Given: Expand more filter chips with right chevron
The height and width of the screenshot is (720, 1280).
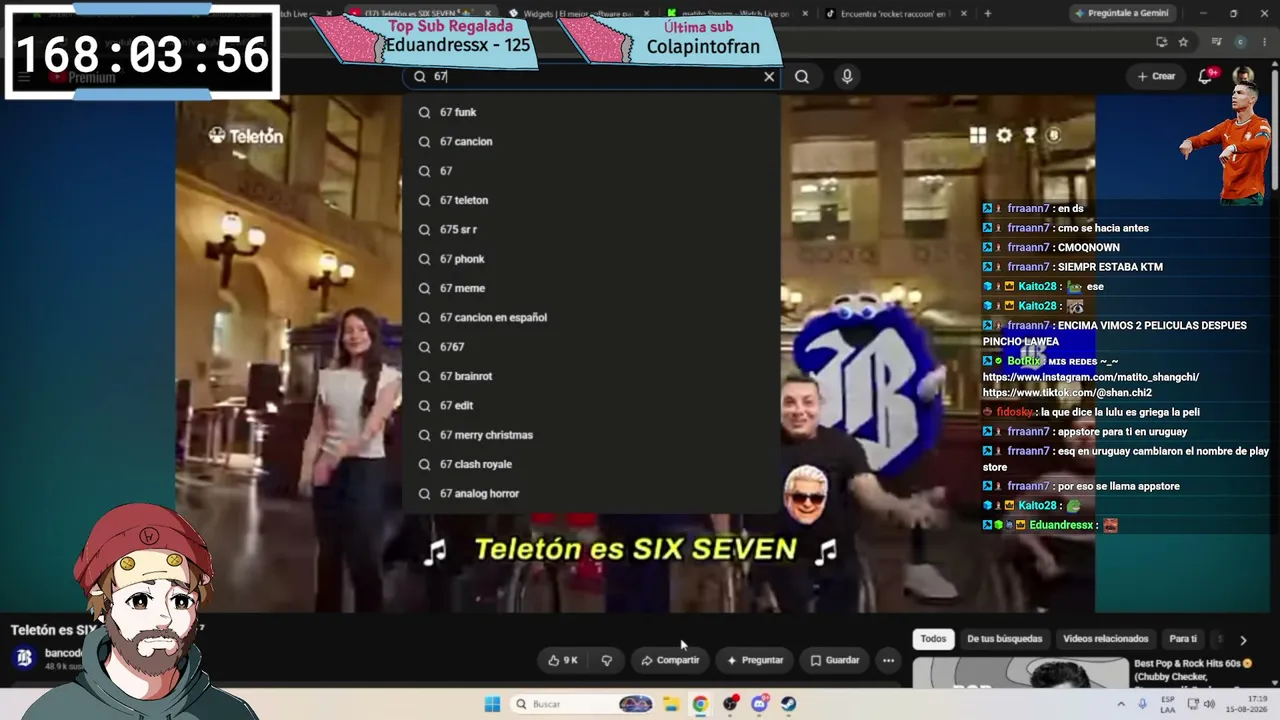Looking at the screenshot, I should [1243, 640].
